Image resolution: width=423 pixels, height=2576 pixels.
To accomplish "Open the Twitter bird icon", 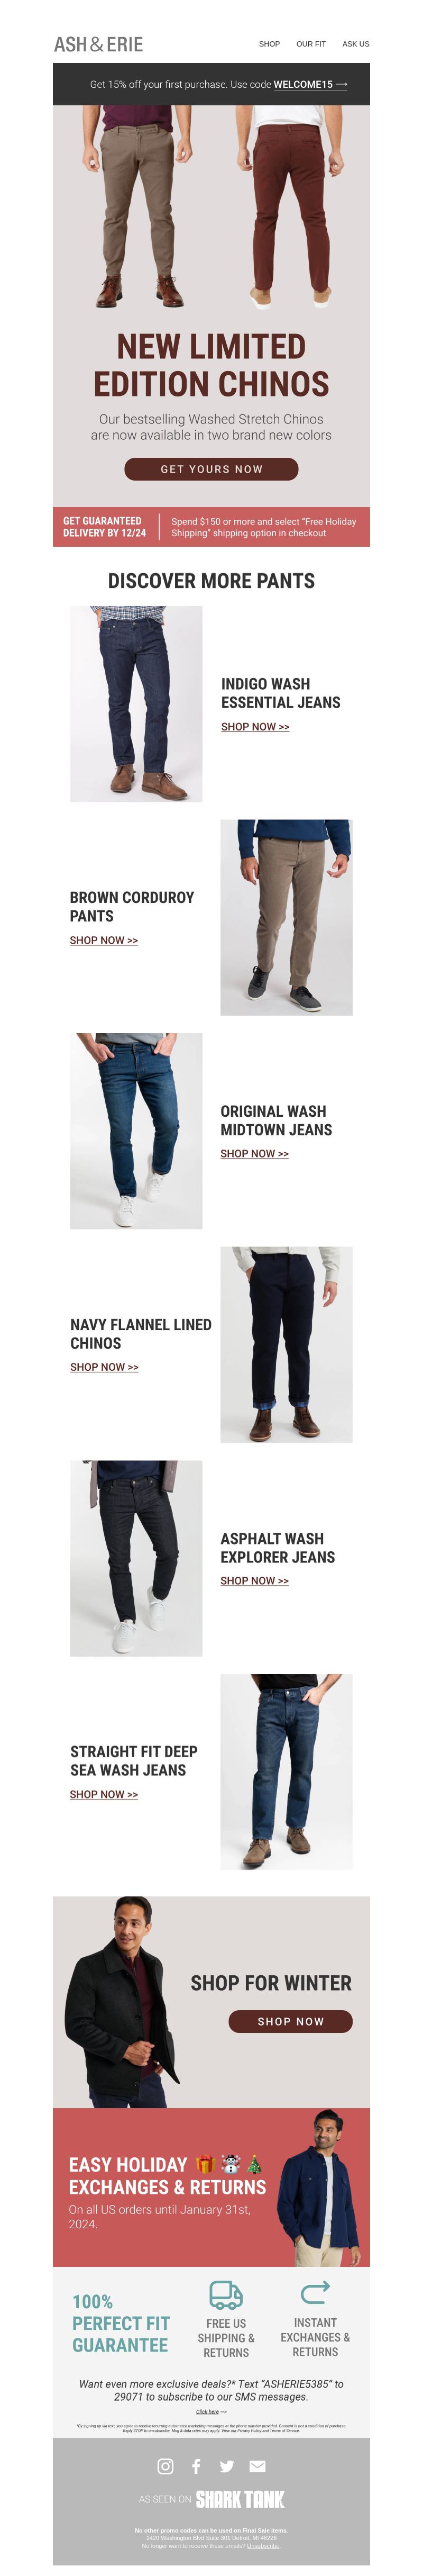I will [x=227, y=2466].
